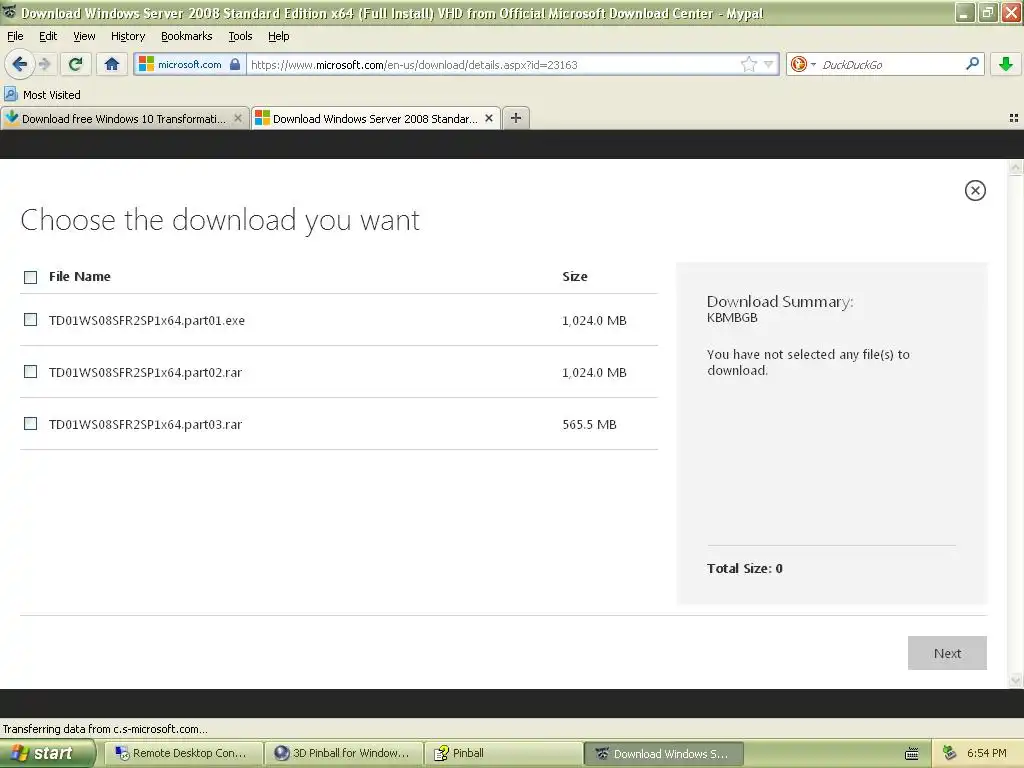Click the system tray clock 6:54 PM
1024x768 pixels.
pyautogui.click(x=986, y=753)
